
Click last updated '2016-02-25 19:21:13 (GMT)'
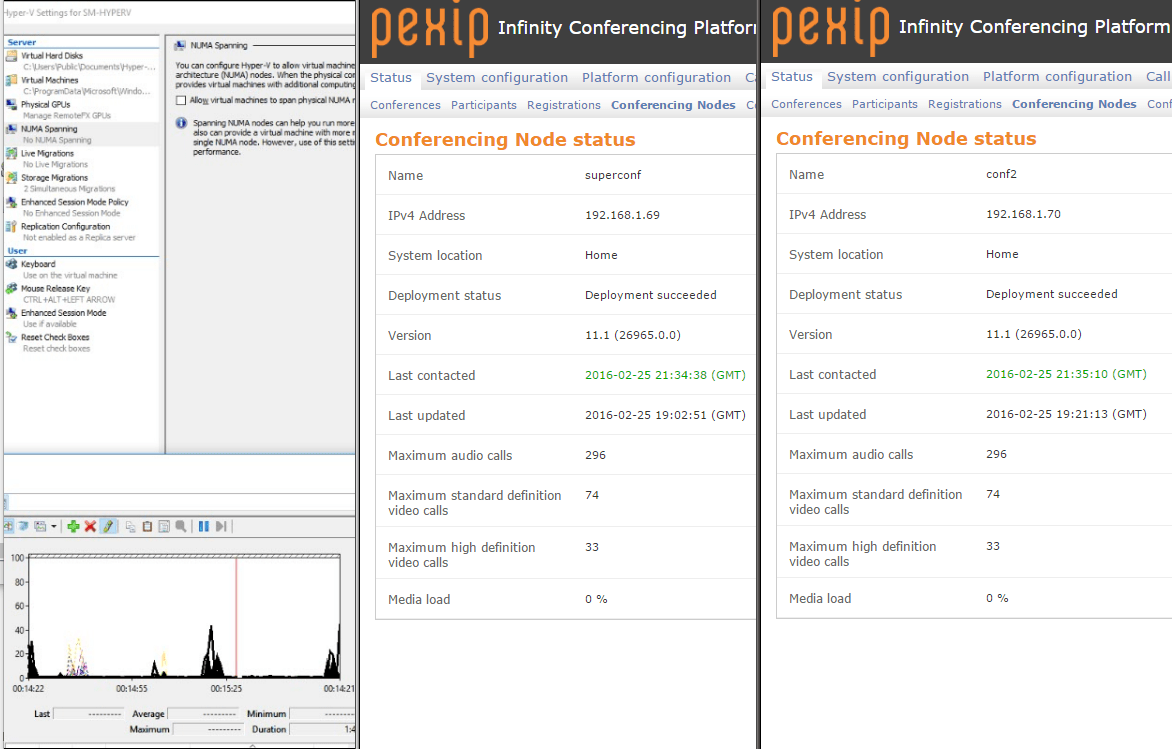(1066, 415)
